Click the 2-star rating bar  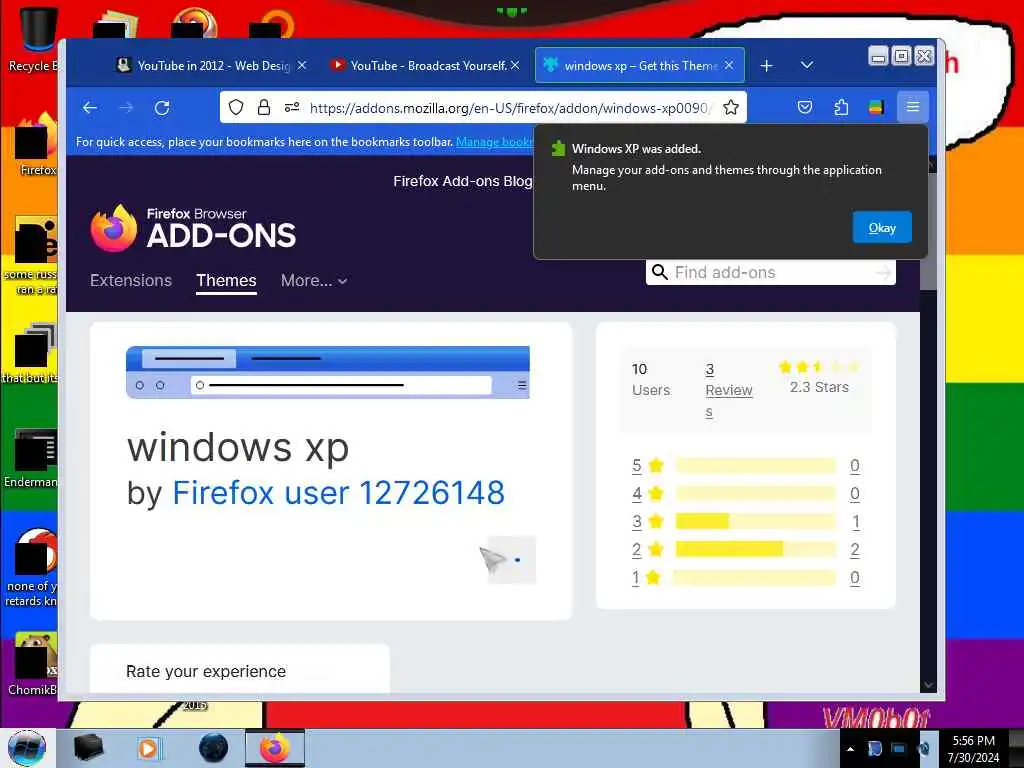(x=756, y=549)
